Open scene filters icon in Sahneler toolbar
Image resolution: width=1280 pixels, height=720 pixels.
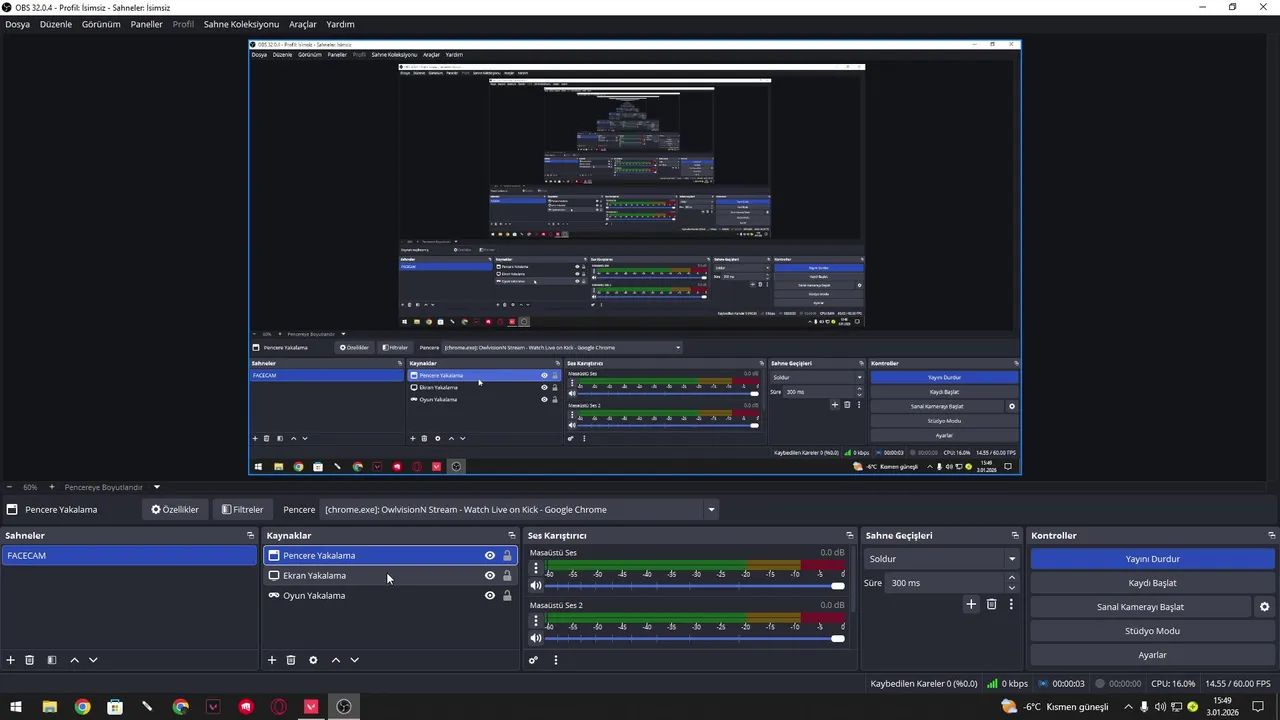tap(52, 660)
